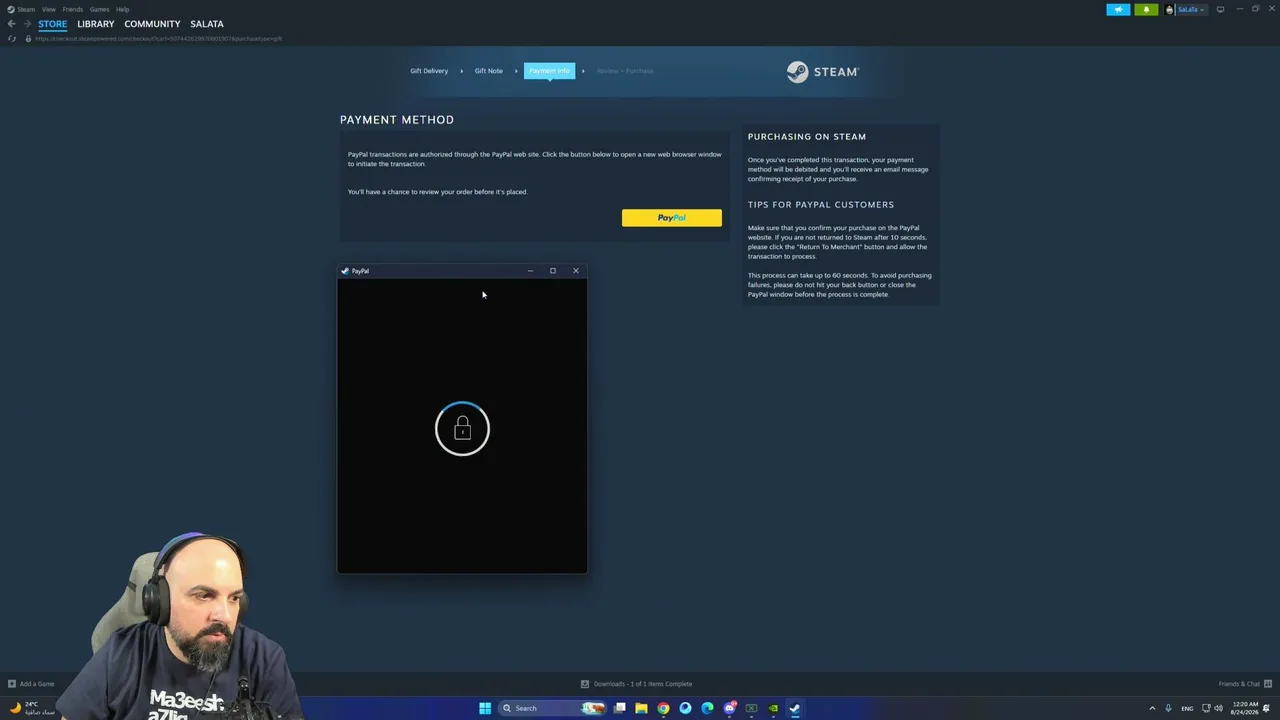Open Steam announcements megaphone button
The height and width of the screenshot is (720, 1280).
point(1118,10)
